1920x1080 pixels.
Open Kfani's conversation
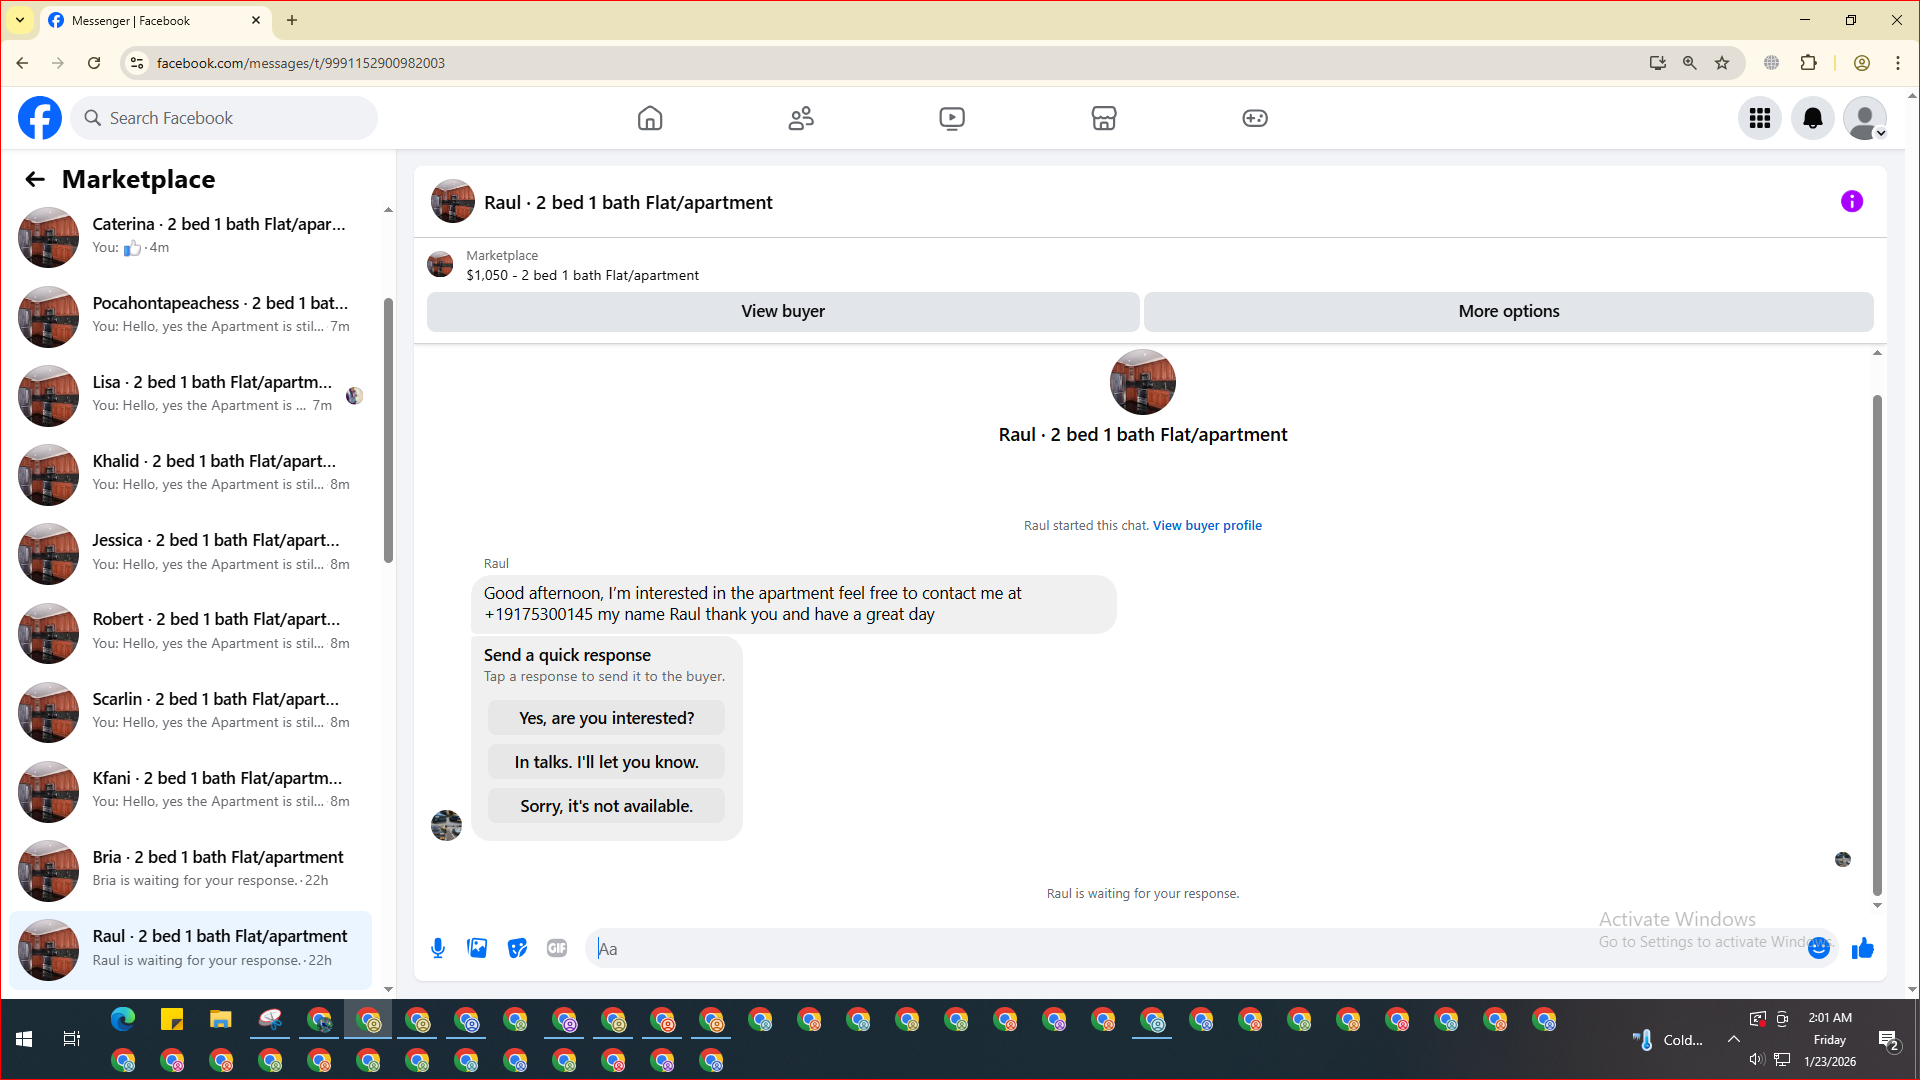pos(190,791)
